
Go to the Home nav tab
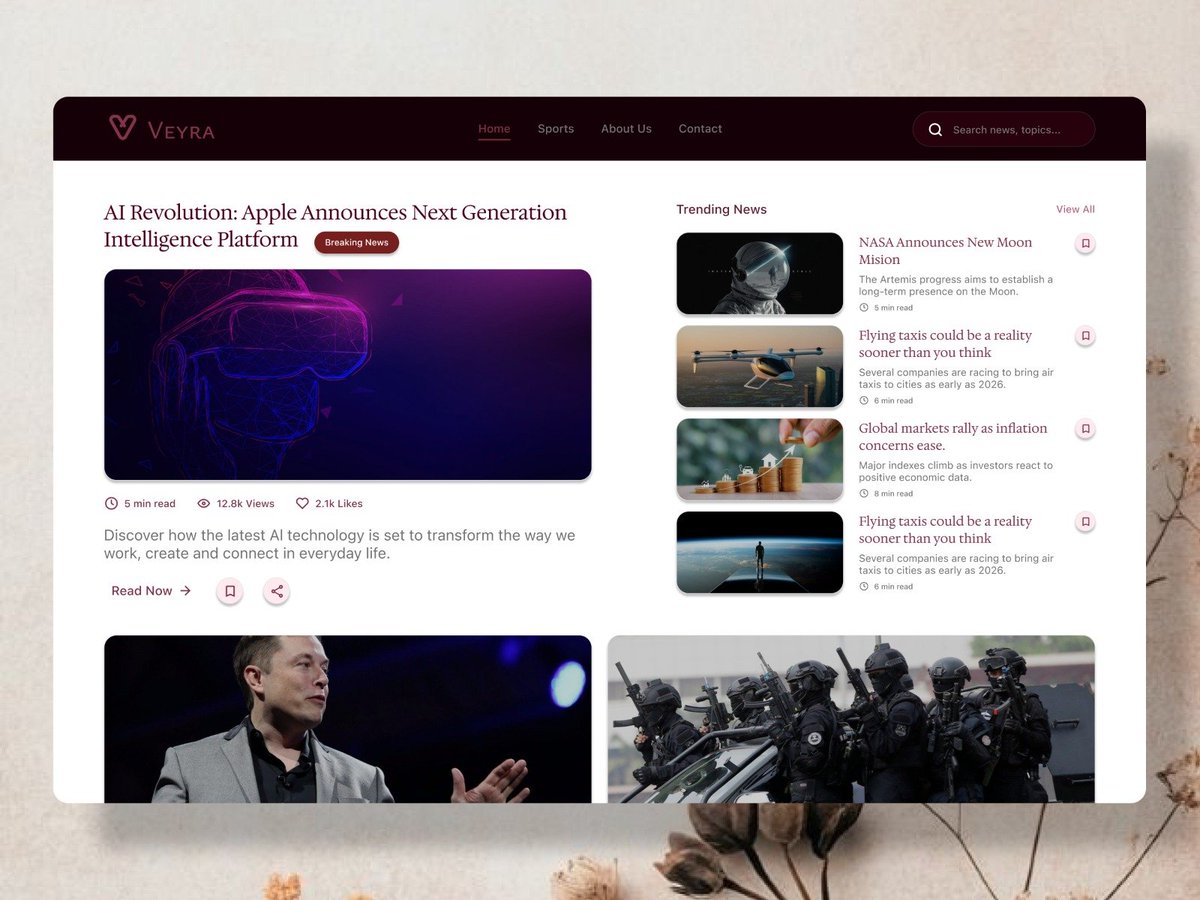click(x=494, y=129)
